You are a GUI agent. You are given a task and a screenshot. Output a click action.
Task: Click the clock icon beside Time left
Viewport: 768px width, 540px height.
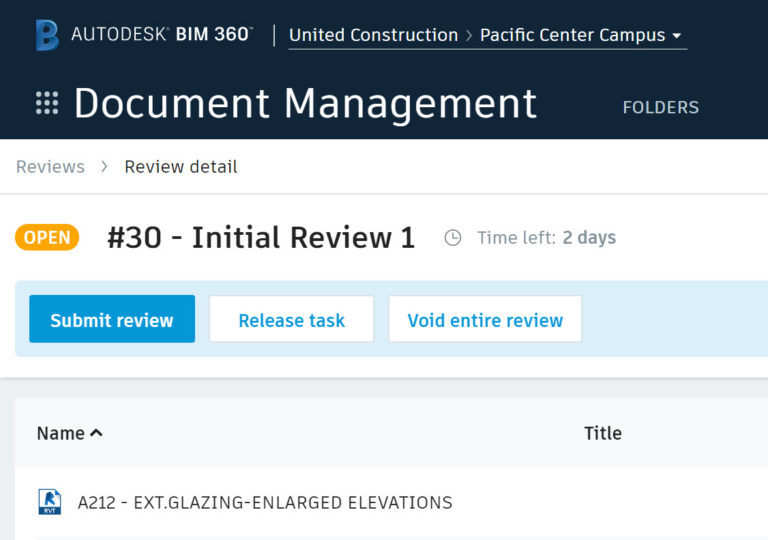pyautogui.click(x=453, y=238)
